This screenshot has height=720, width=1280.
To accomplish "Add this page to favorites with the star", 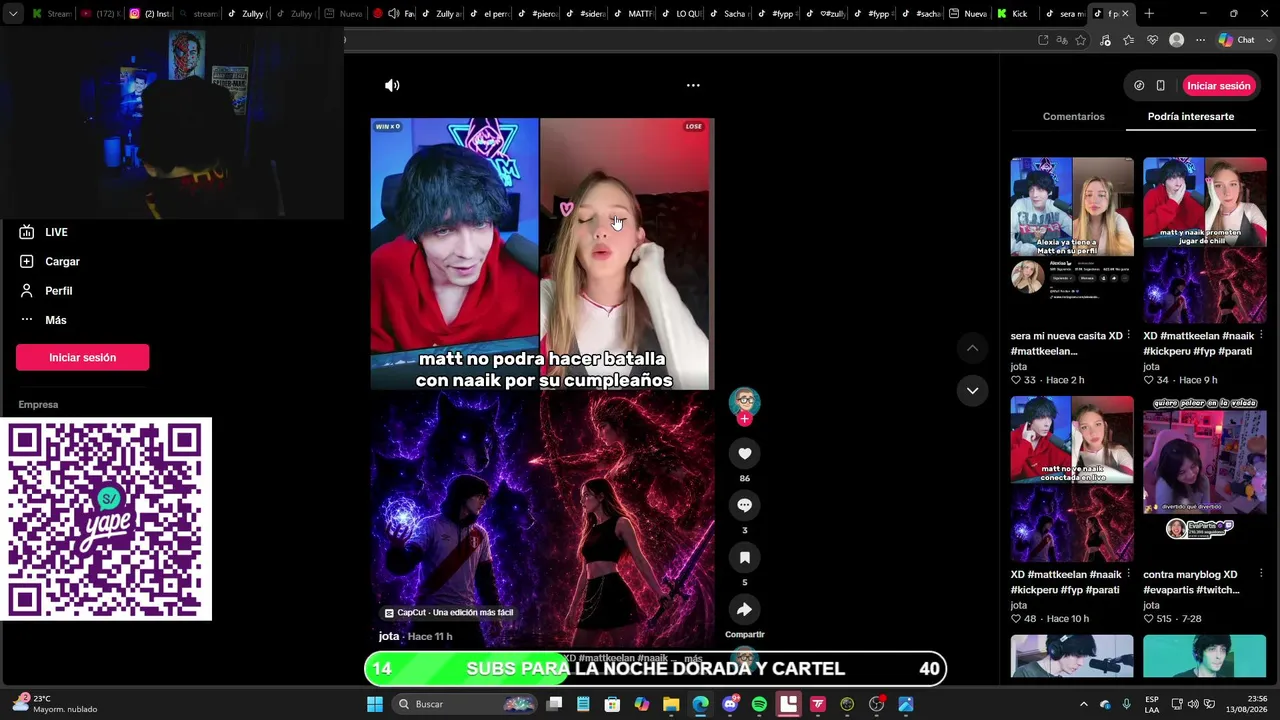I will (x=1081, y=40).
